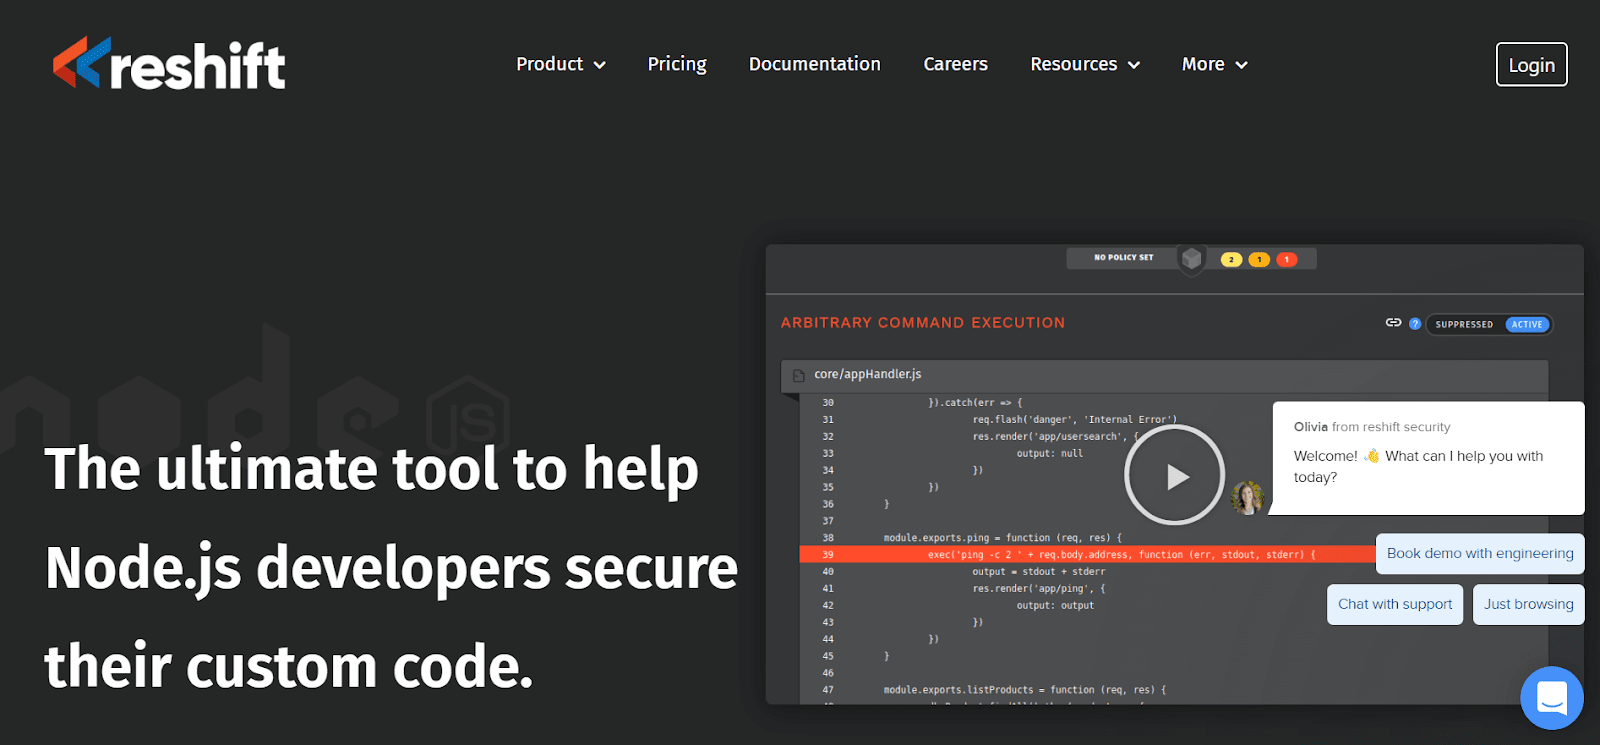Expand the Product dropdown menu
The height and width of the screenshot is (745, 1600).
[561, 64]
